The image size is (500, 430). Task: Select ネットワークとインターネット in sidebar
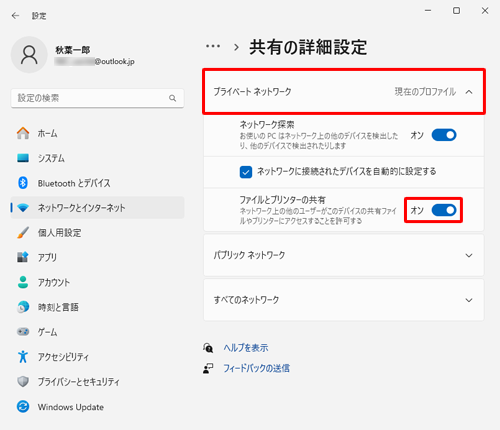click(x=97, y=208)
